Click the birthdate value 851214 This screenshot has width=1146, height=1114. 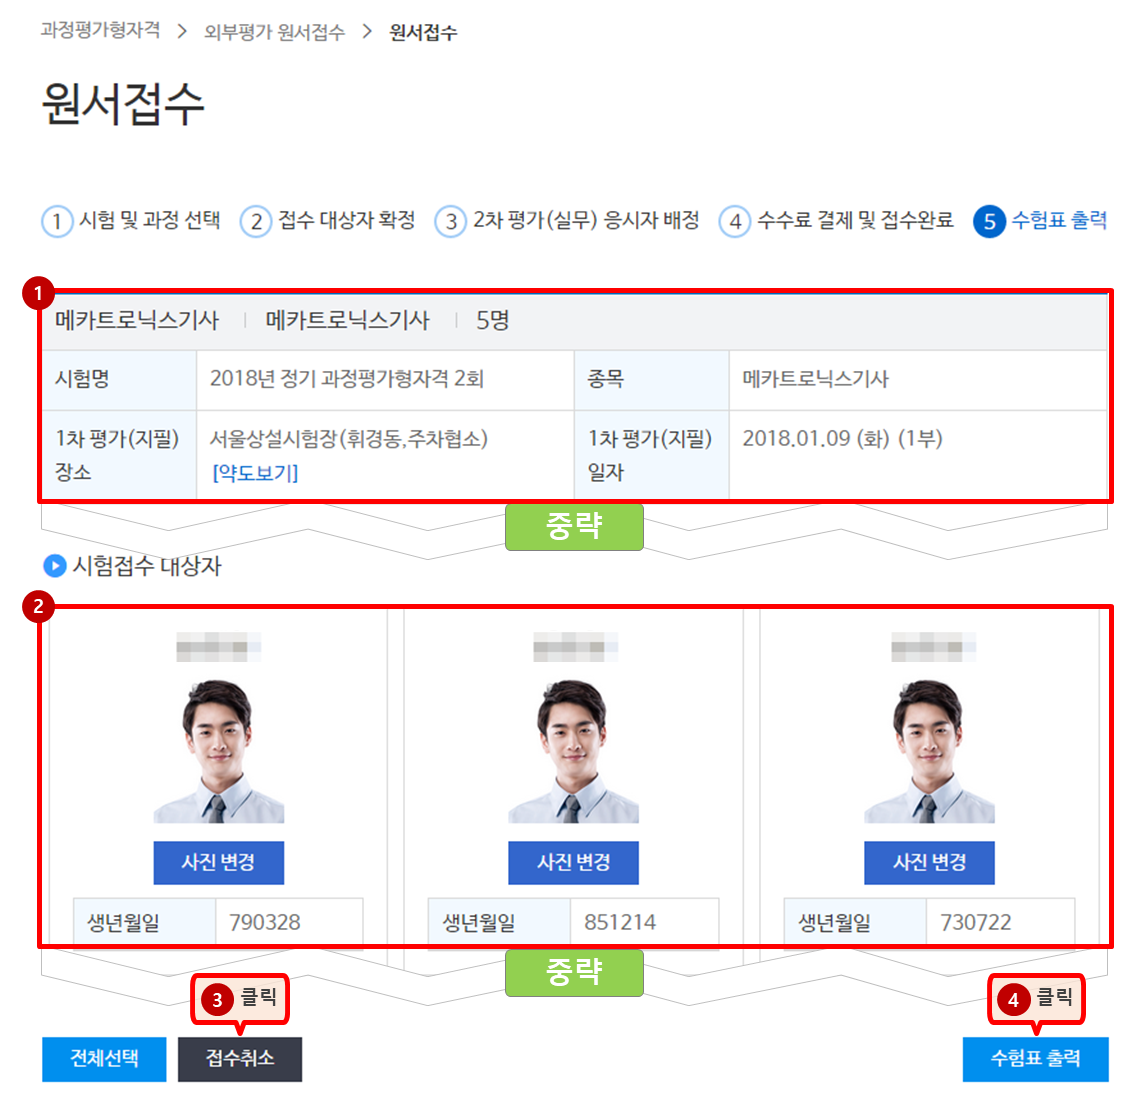pos(620,922)
